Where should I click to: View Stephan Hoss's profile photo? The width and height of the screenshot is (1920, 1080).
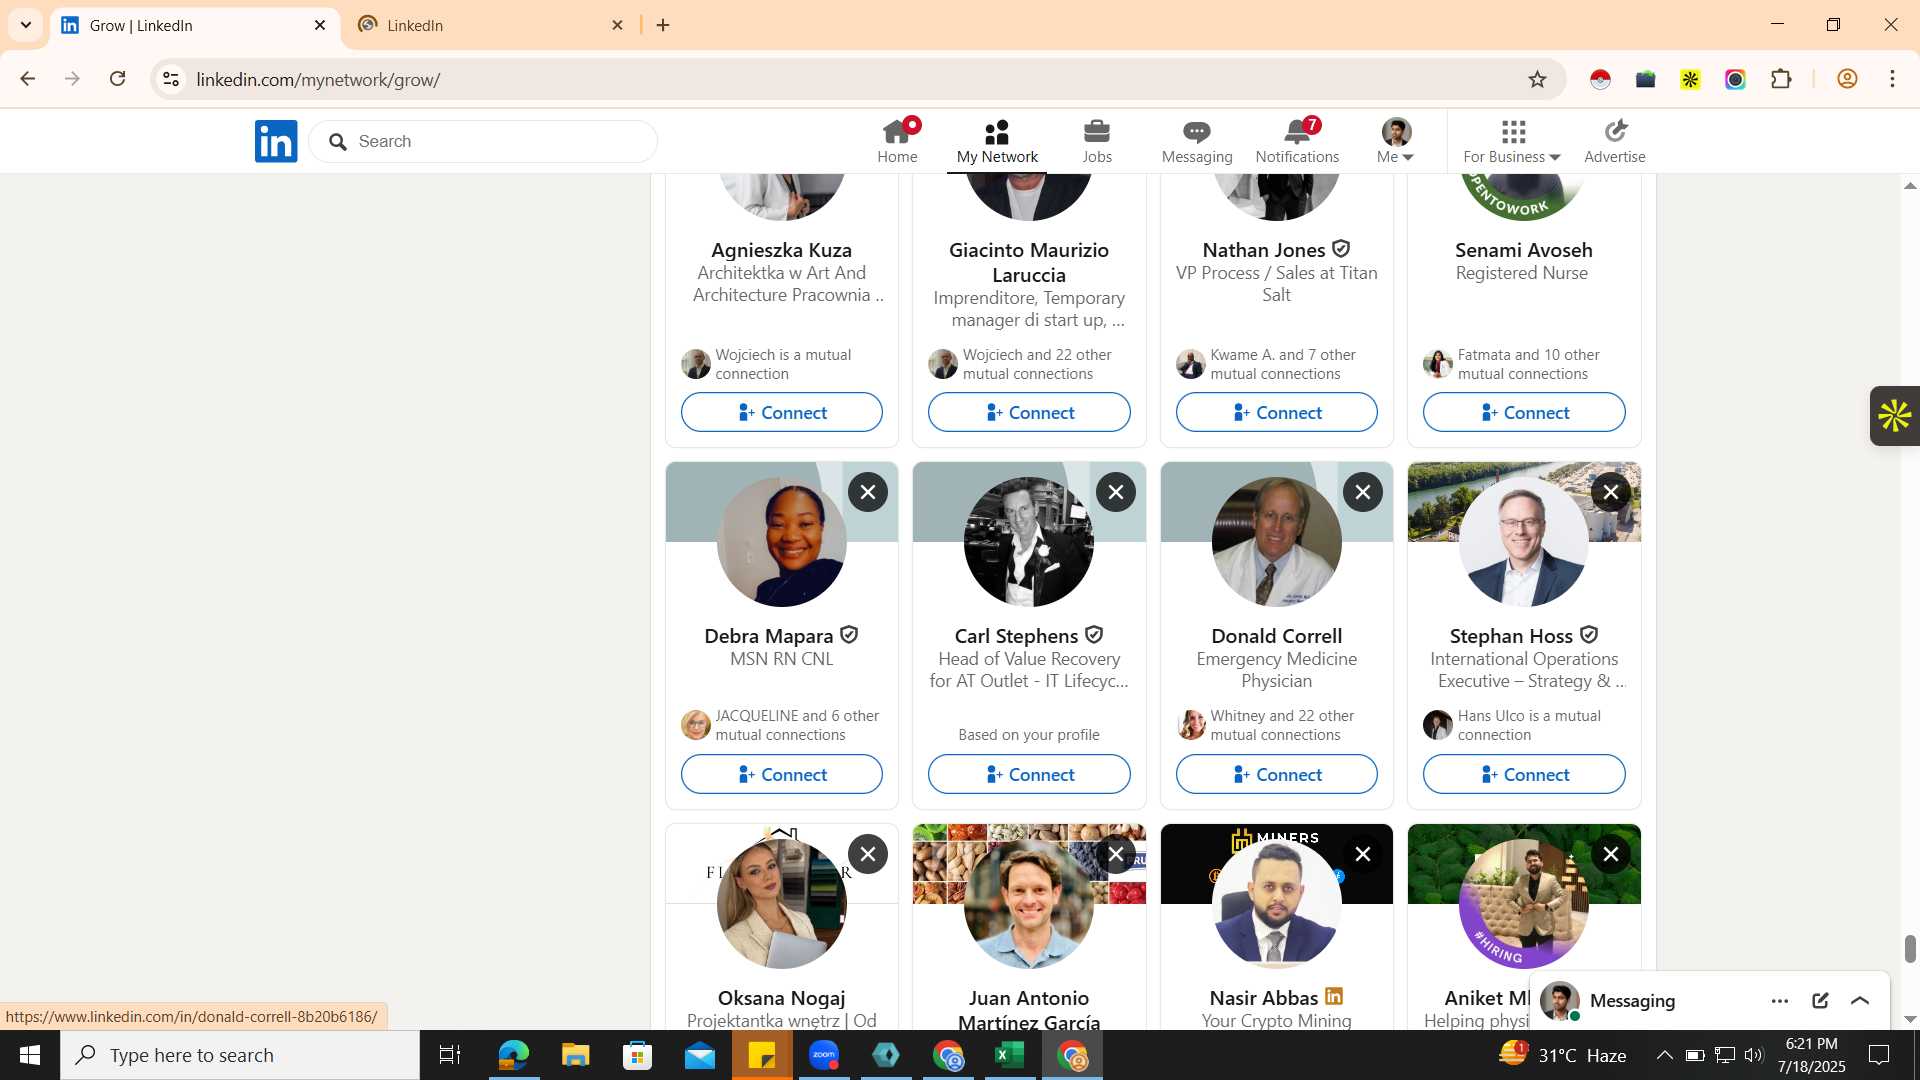(1524, 542)
